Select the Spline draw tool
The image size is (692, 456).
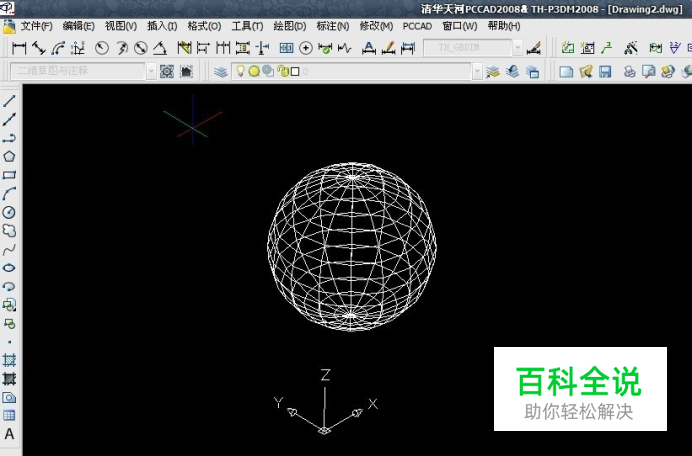pos(9,249)
